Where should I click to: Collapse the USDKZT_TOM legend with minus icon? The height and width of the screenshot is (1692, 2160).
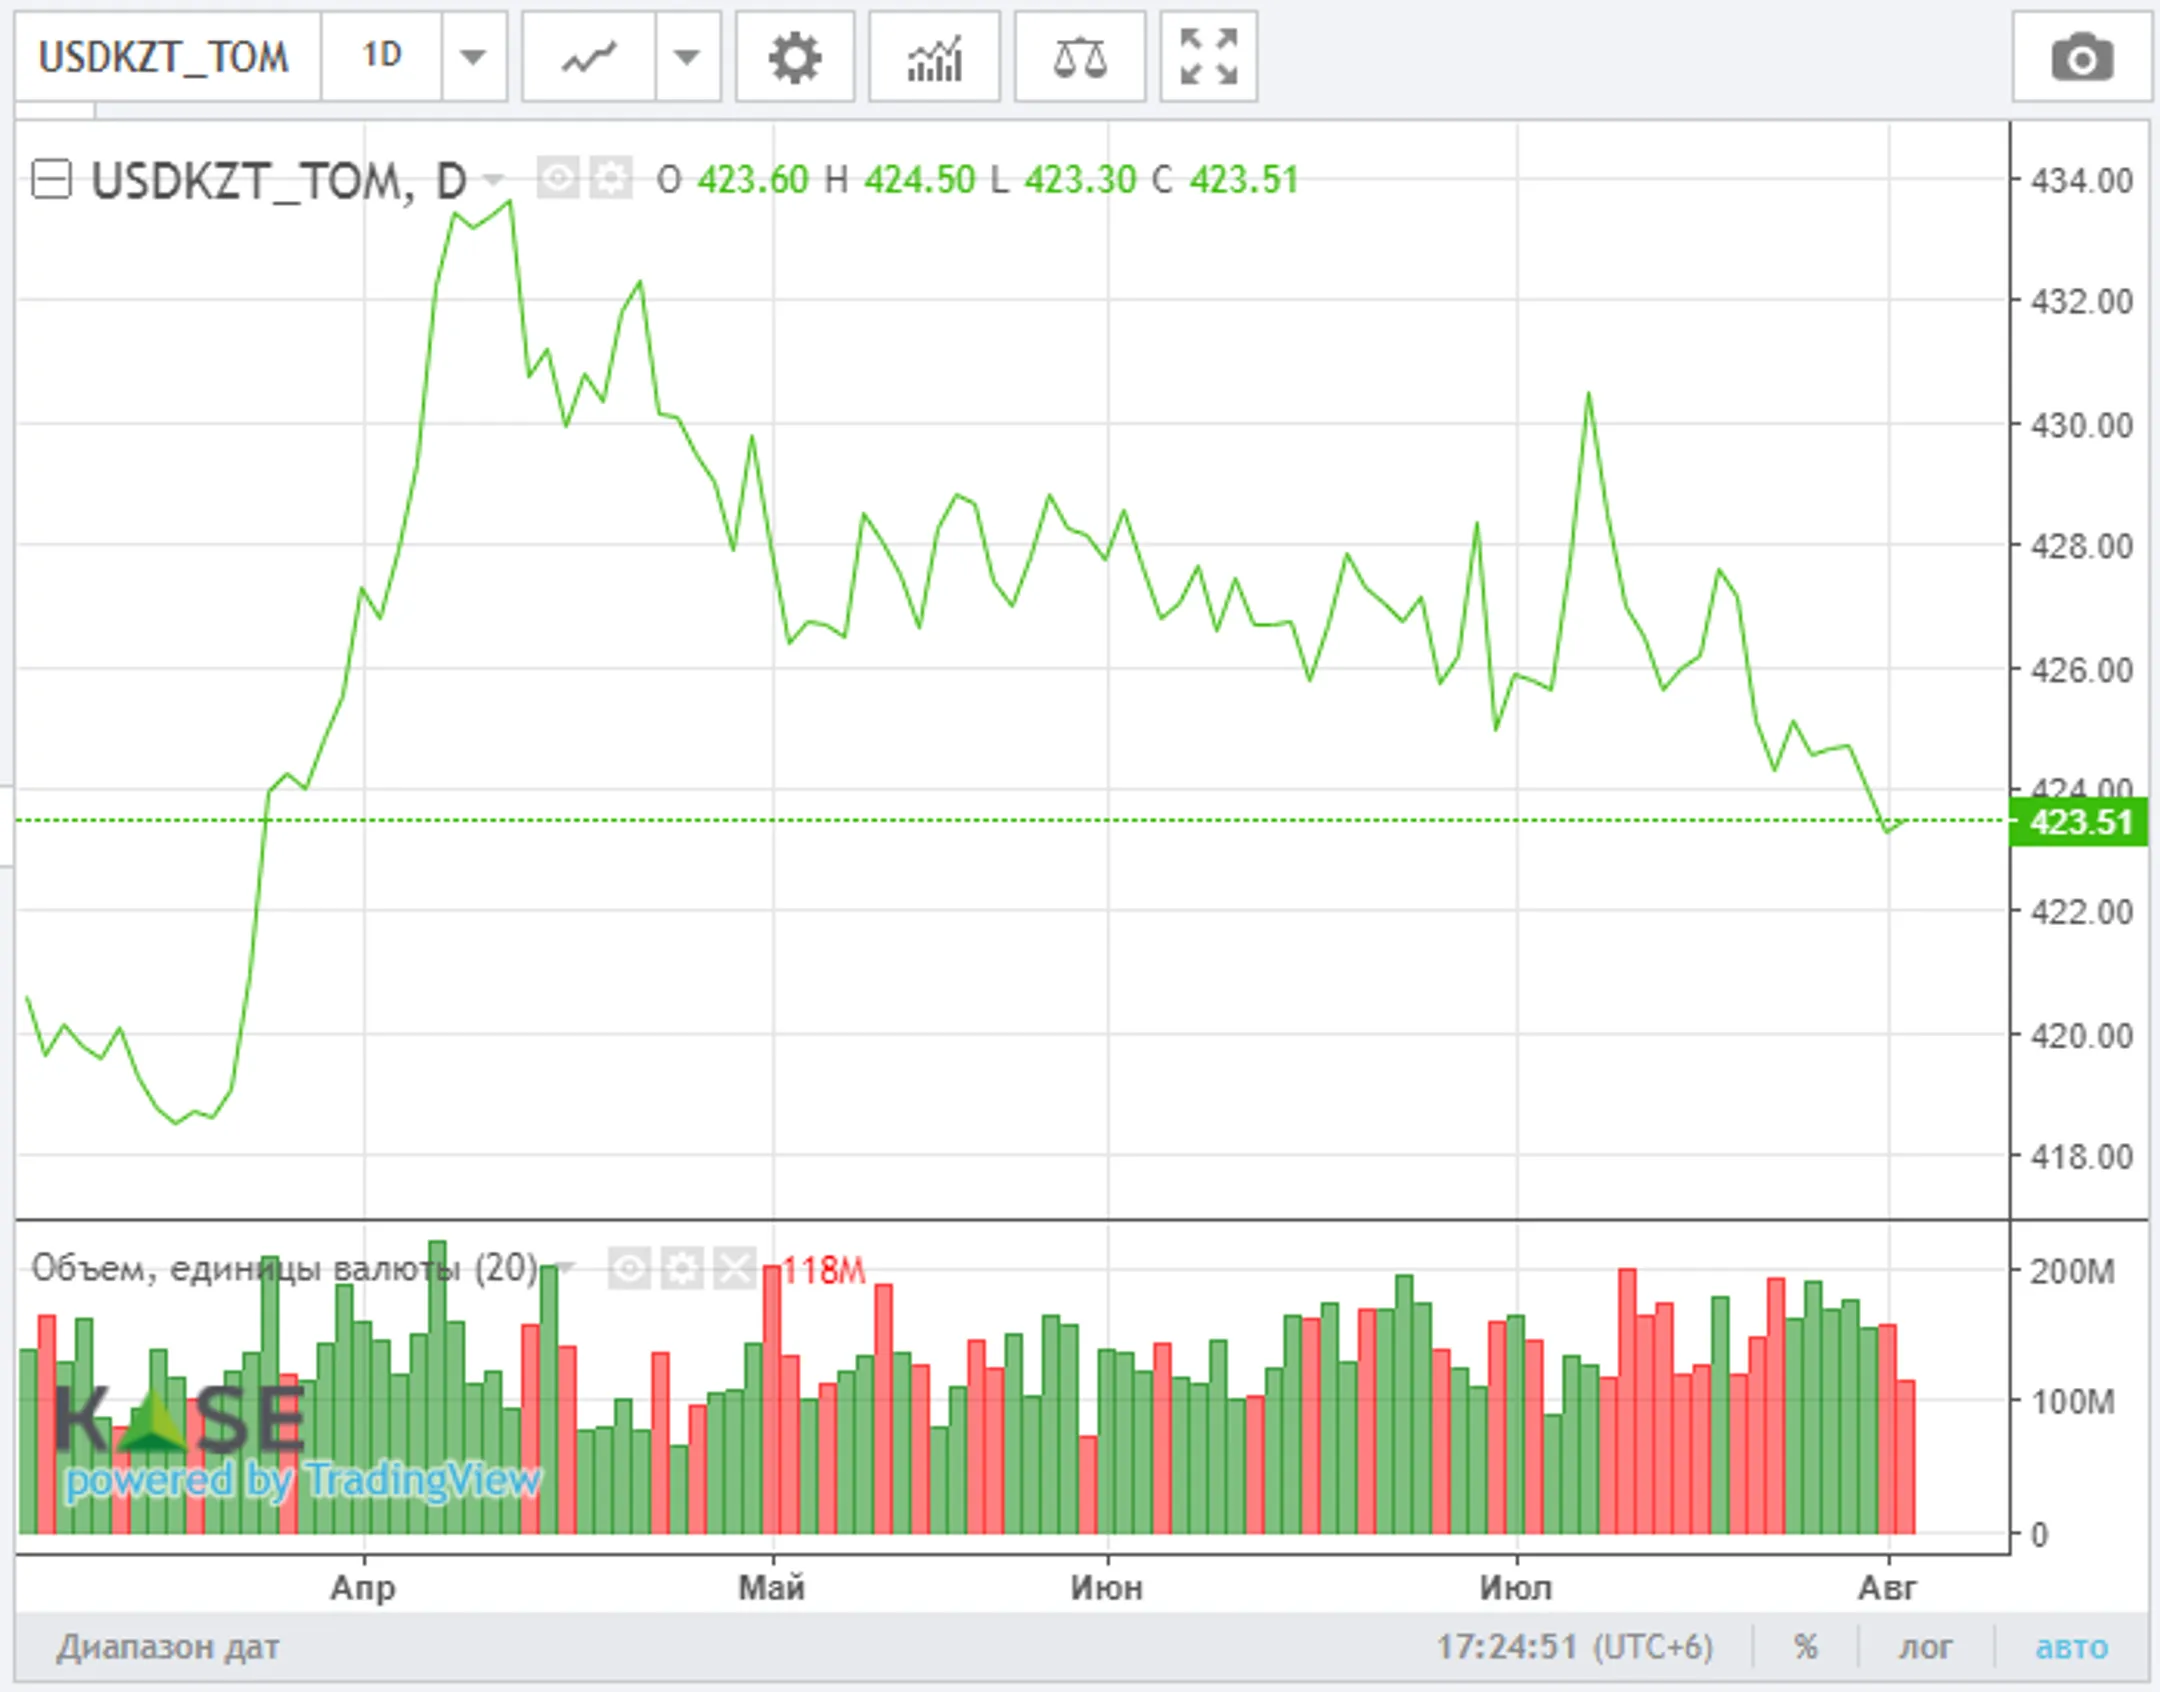point(51,180)
